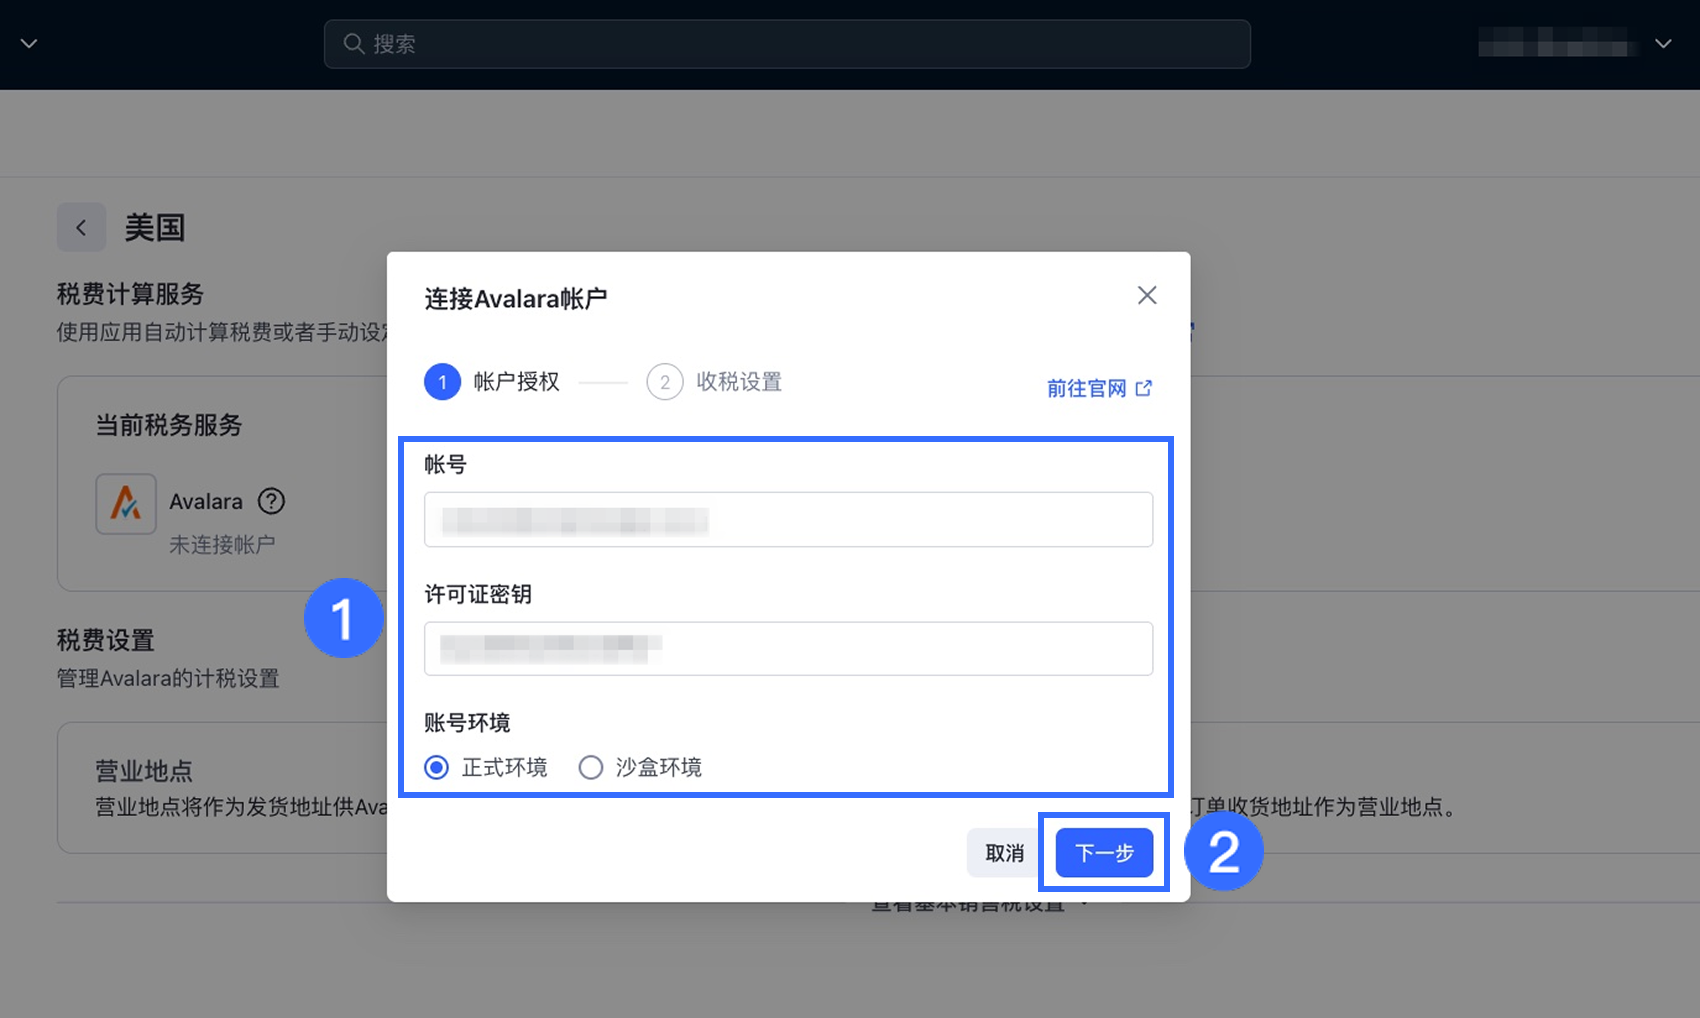Click the back arrow next to 美国

[x=81, y=227]
